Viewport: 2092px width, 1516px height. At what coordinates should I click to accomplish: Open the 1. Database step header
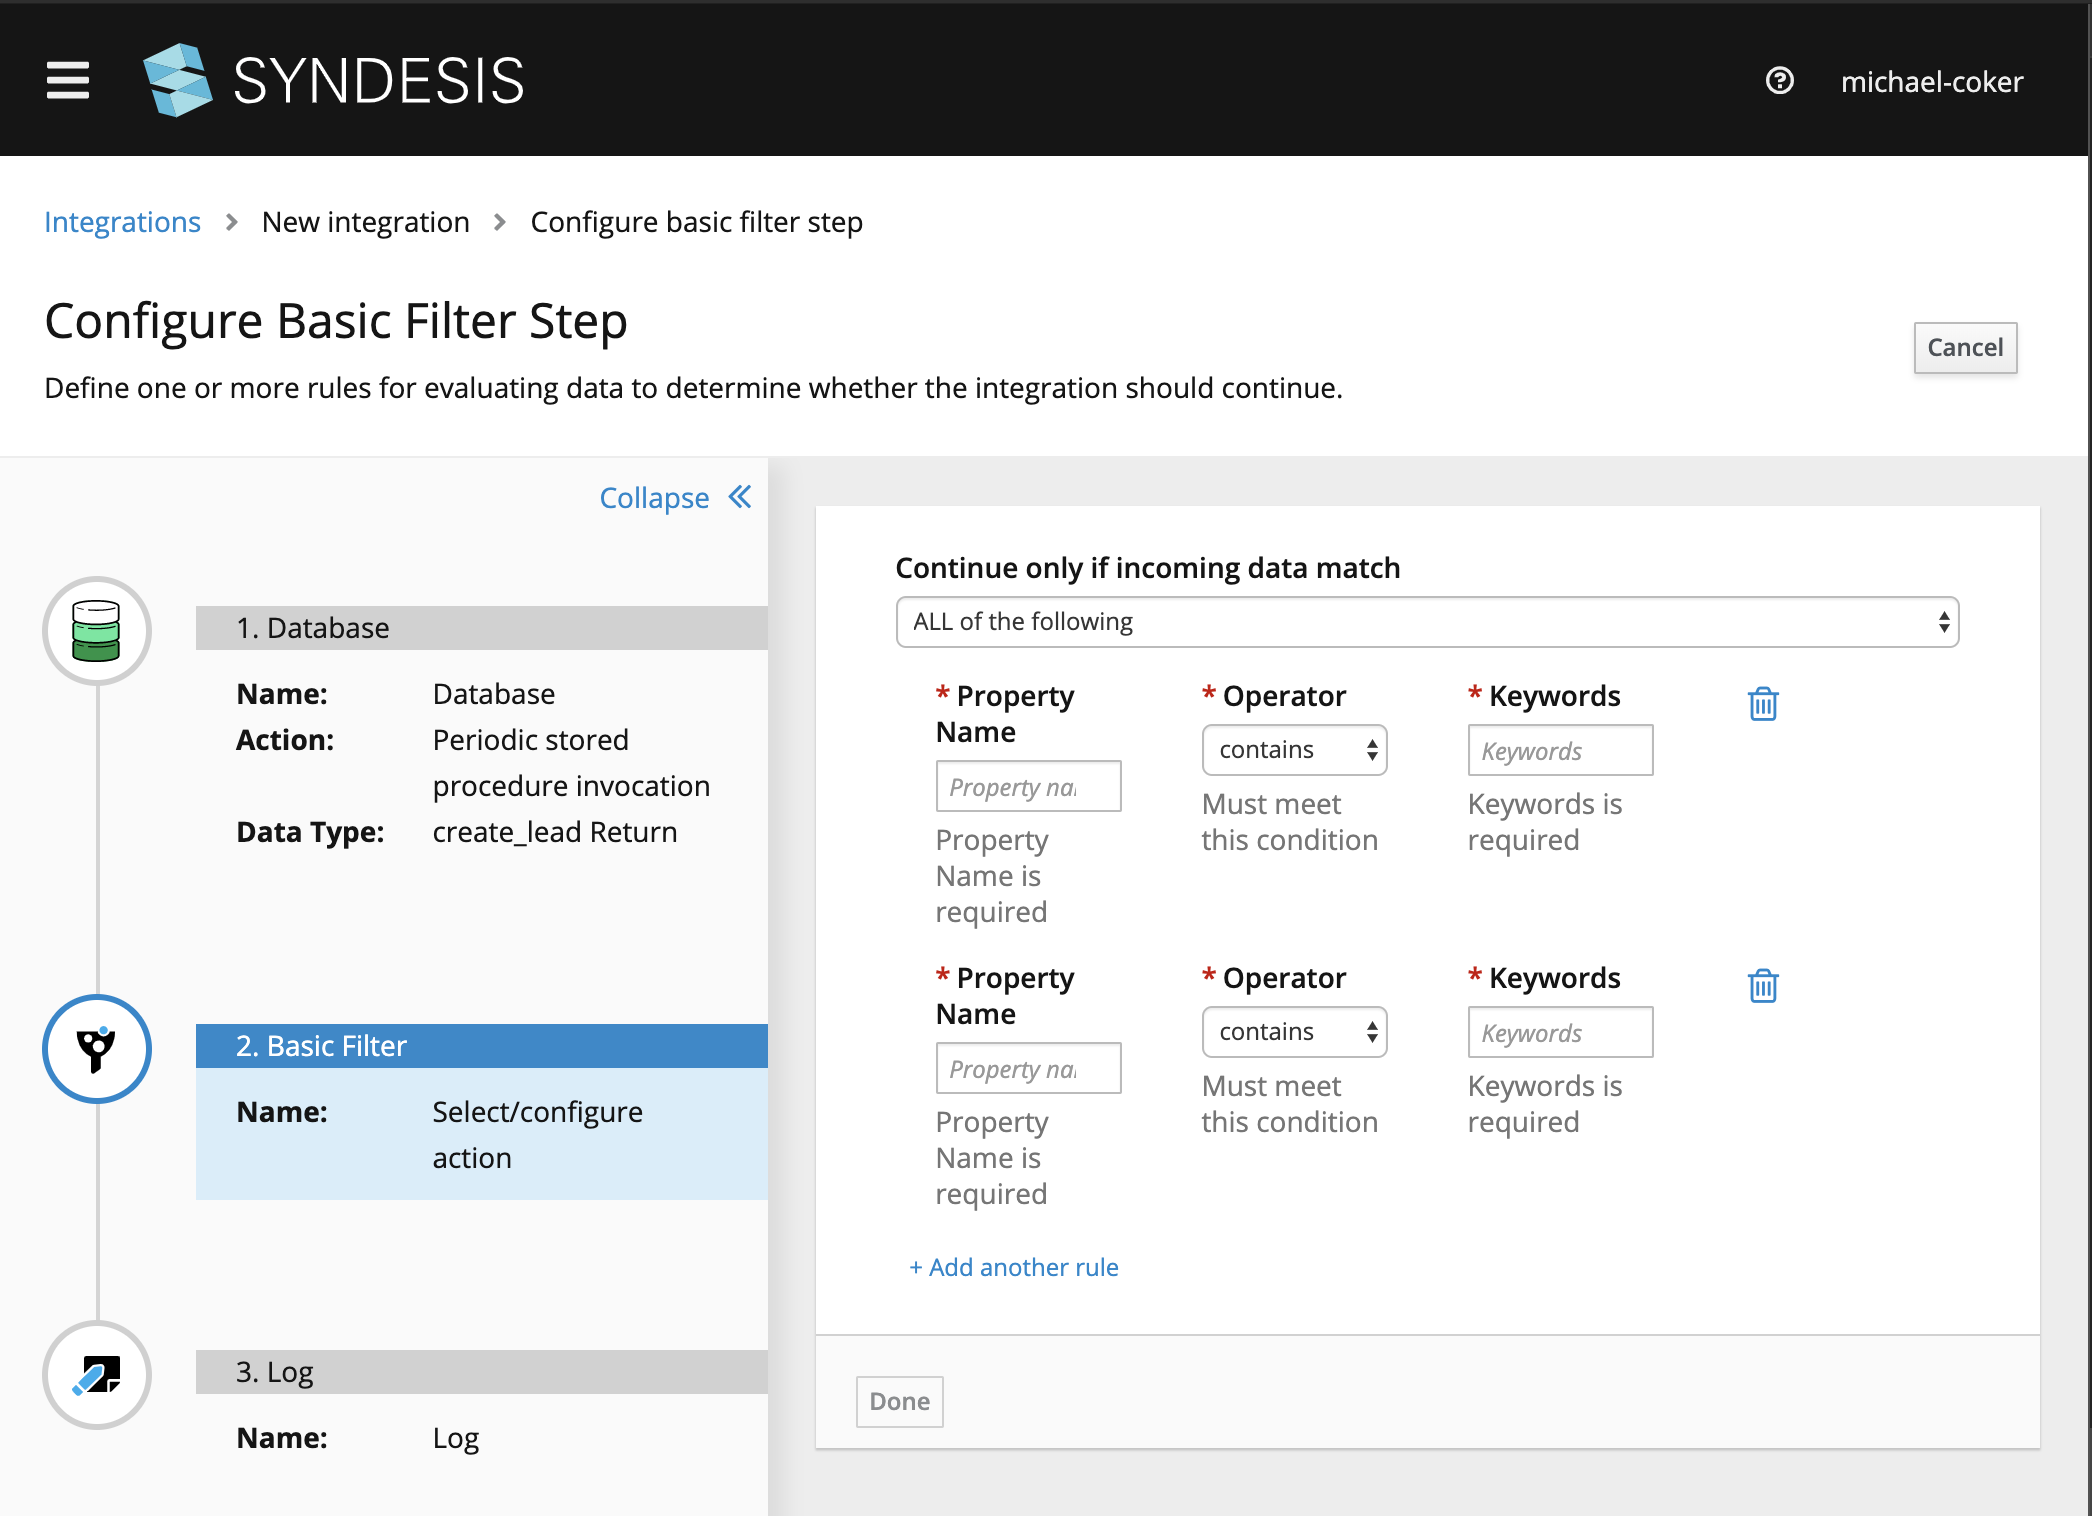click(x=482, y=628)
